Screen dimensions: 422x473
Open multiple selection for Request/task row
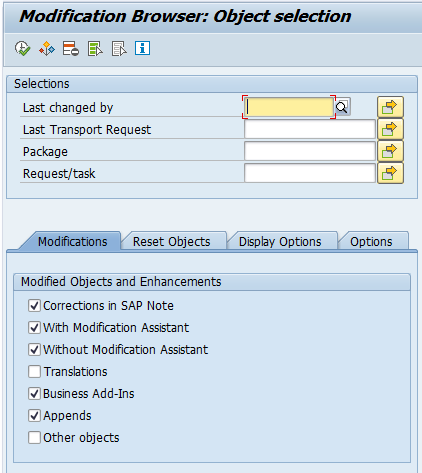(390, 173)
